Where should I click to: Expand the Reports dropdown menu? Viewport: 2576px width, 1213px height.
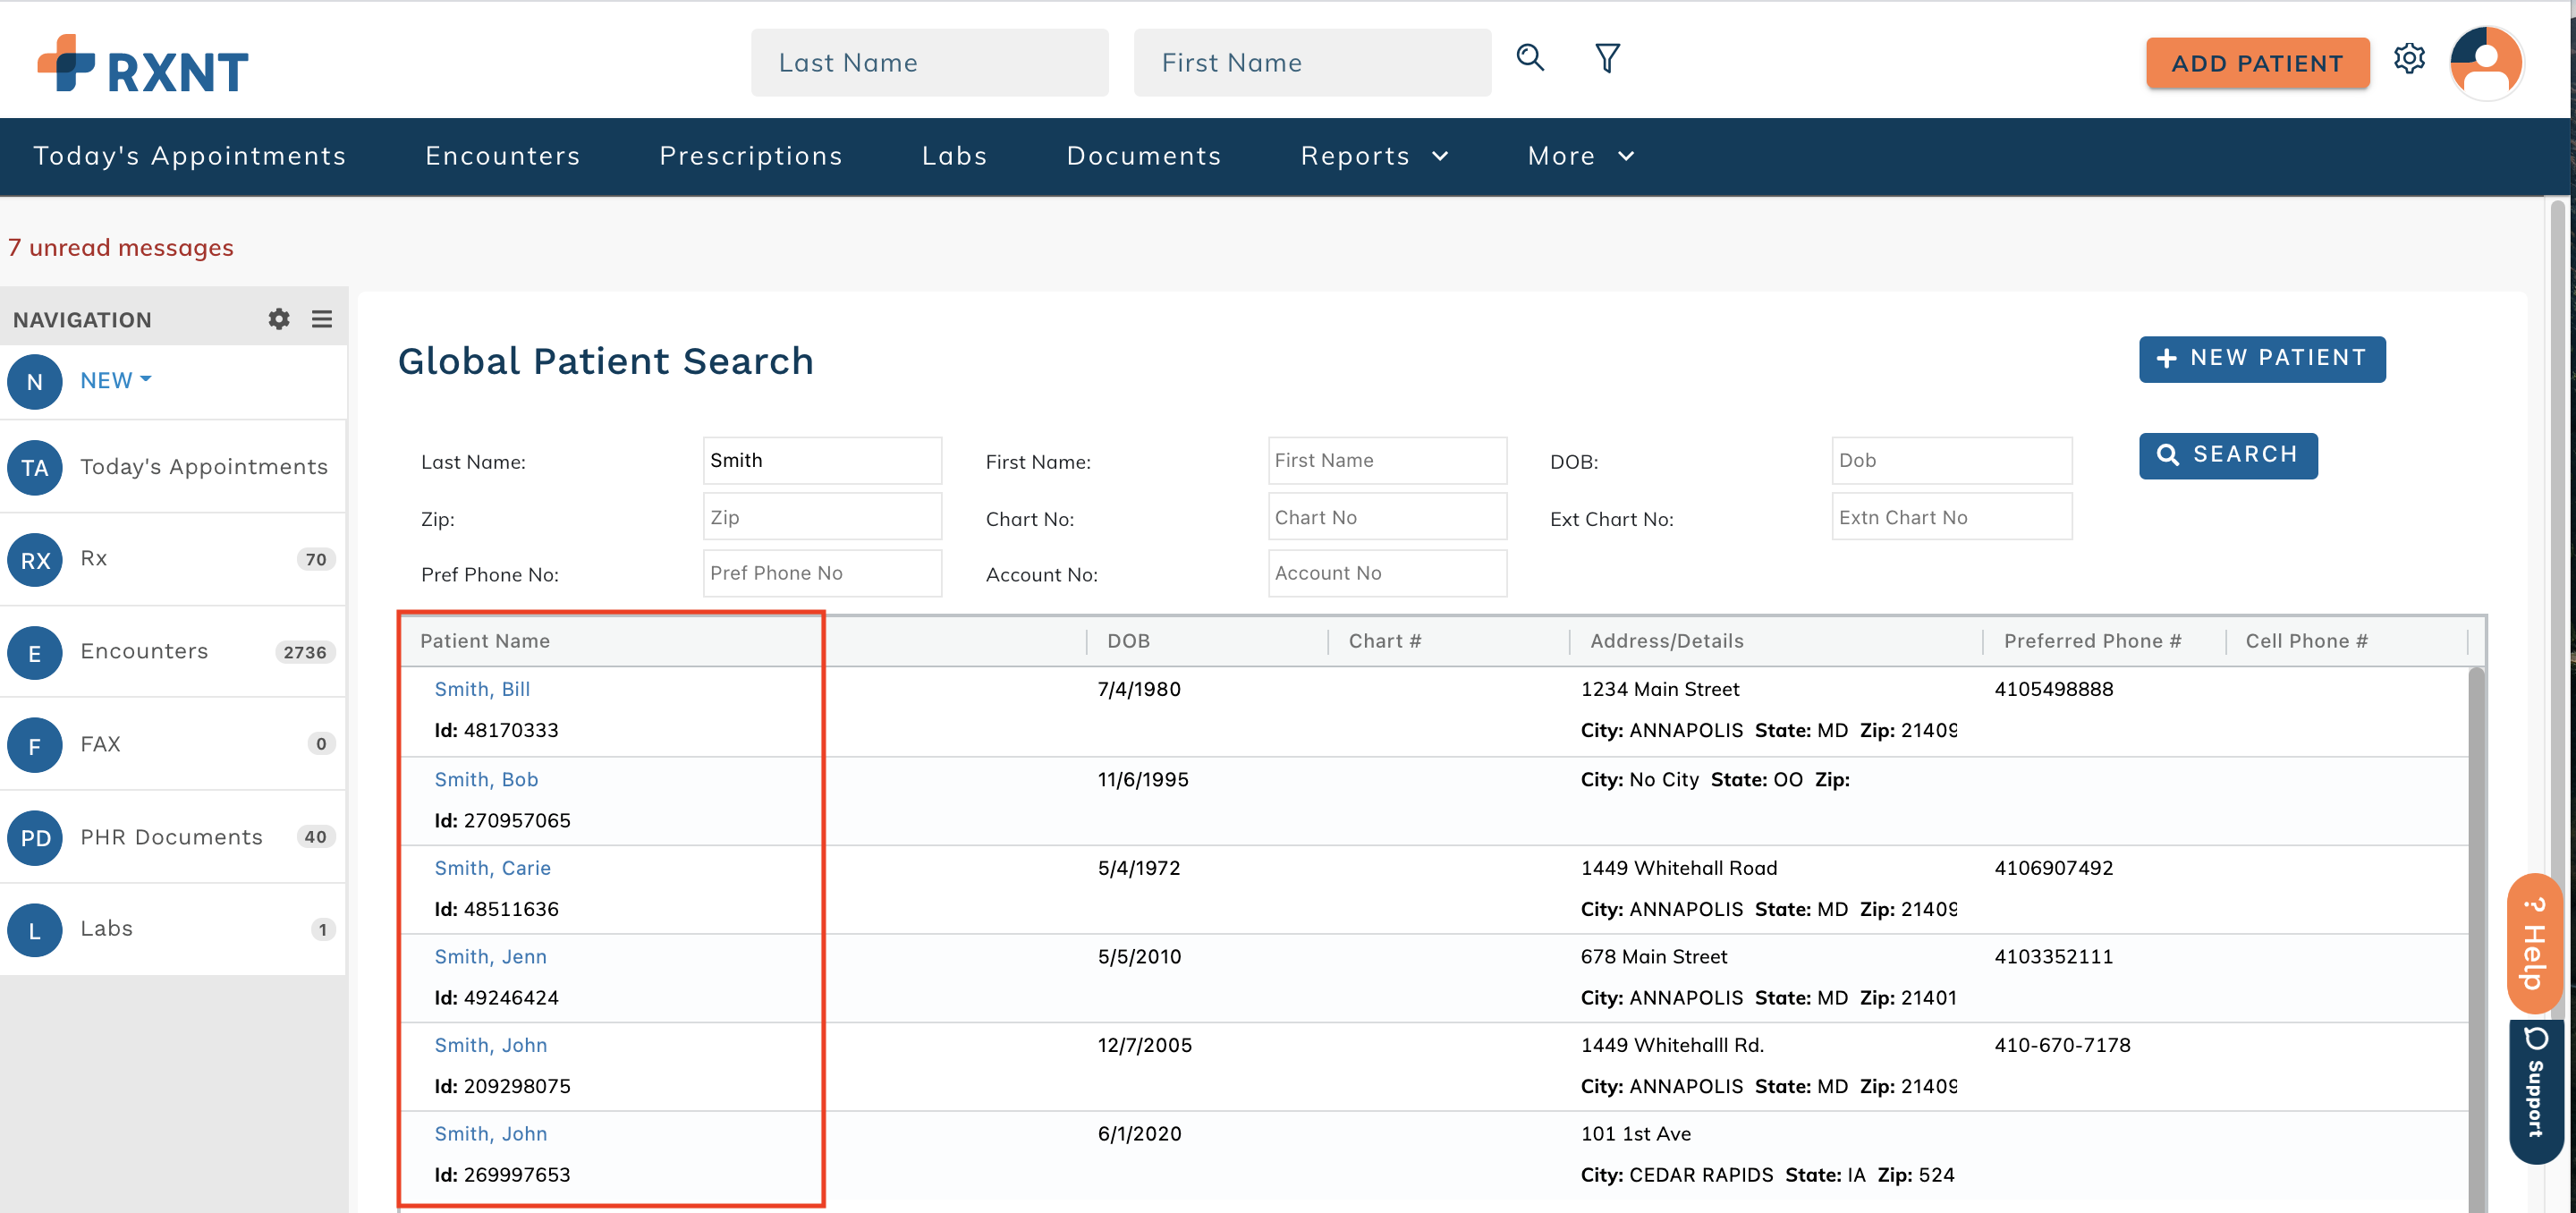1373,156
